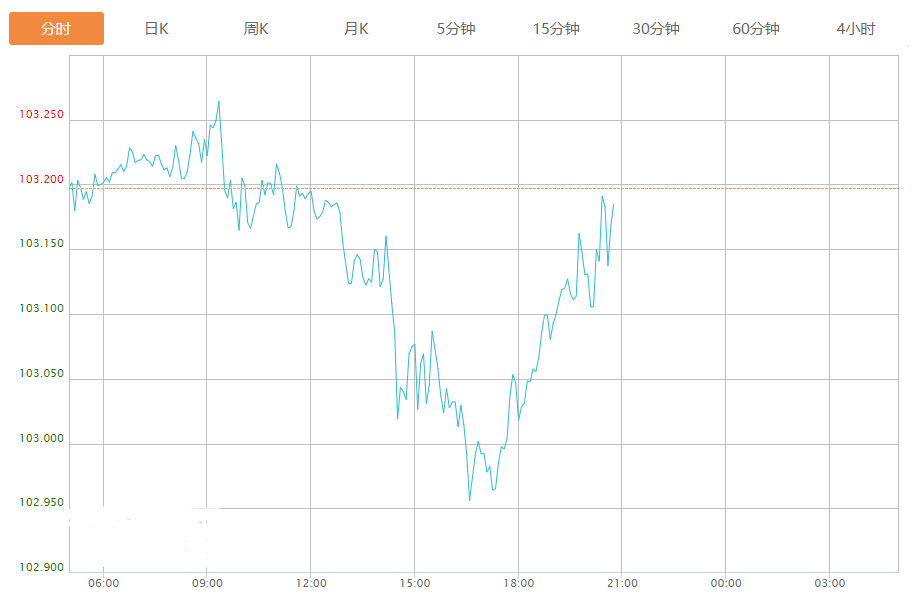Click the 15:00 time axis label
Screen dimensions: 913x595
pos(414,584)
